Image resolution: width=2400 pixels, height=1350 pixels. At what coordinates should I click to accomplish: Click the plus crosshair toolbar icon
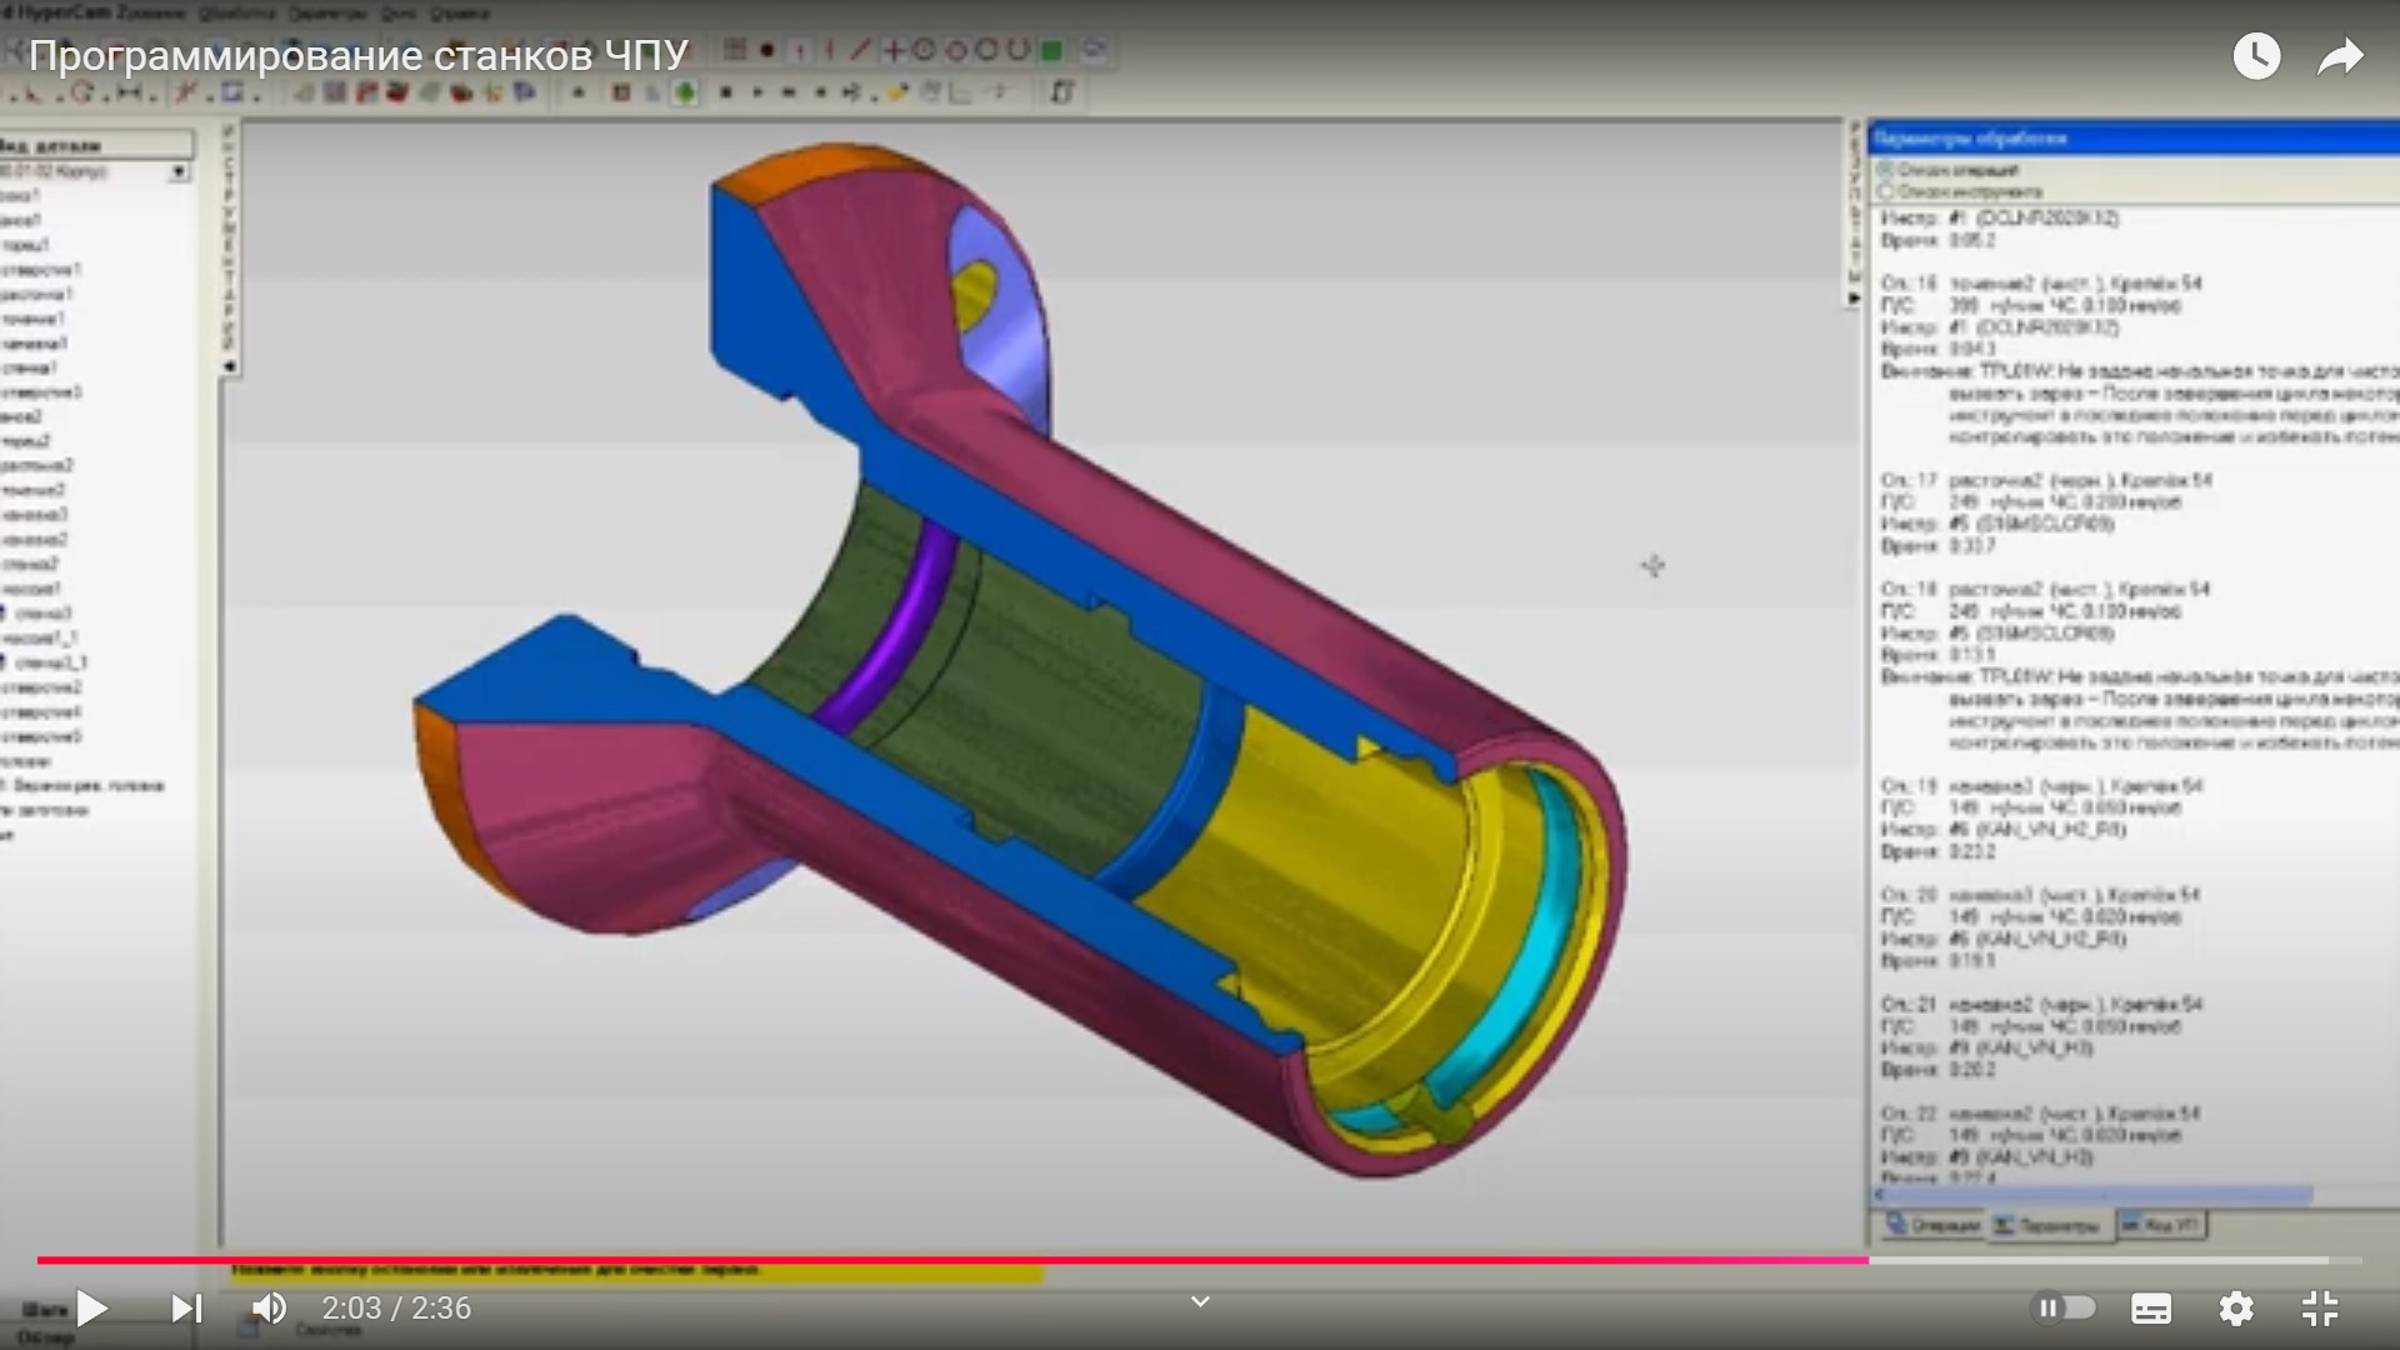coord(893,50)
